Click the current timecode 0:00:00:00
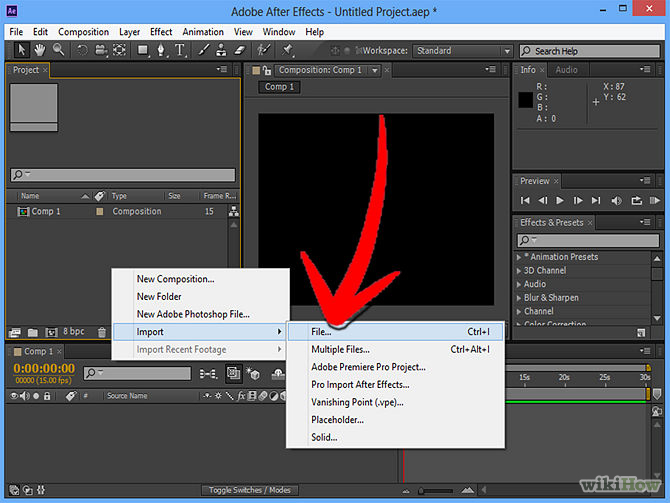 point(44,369)
